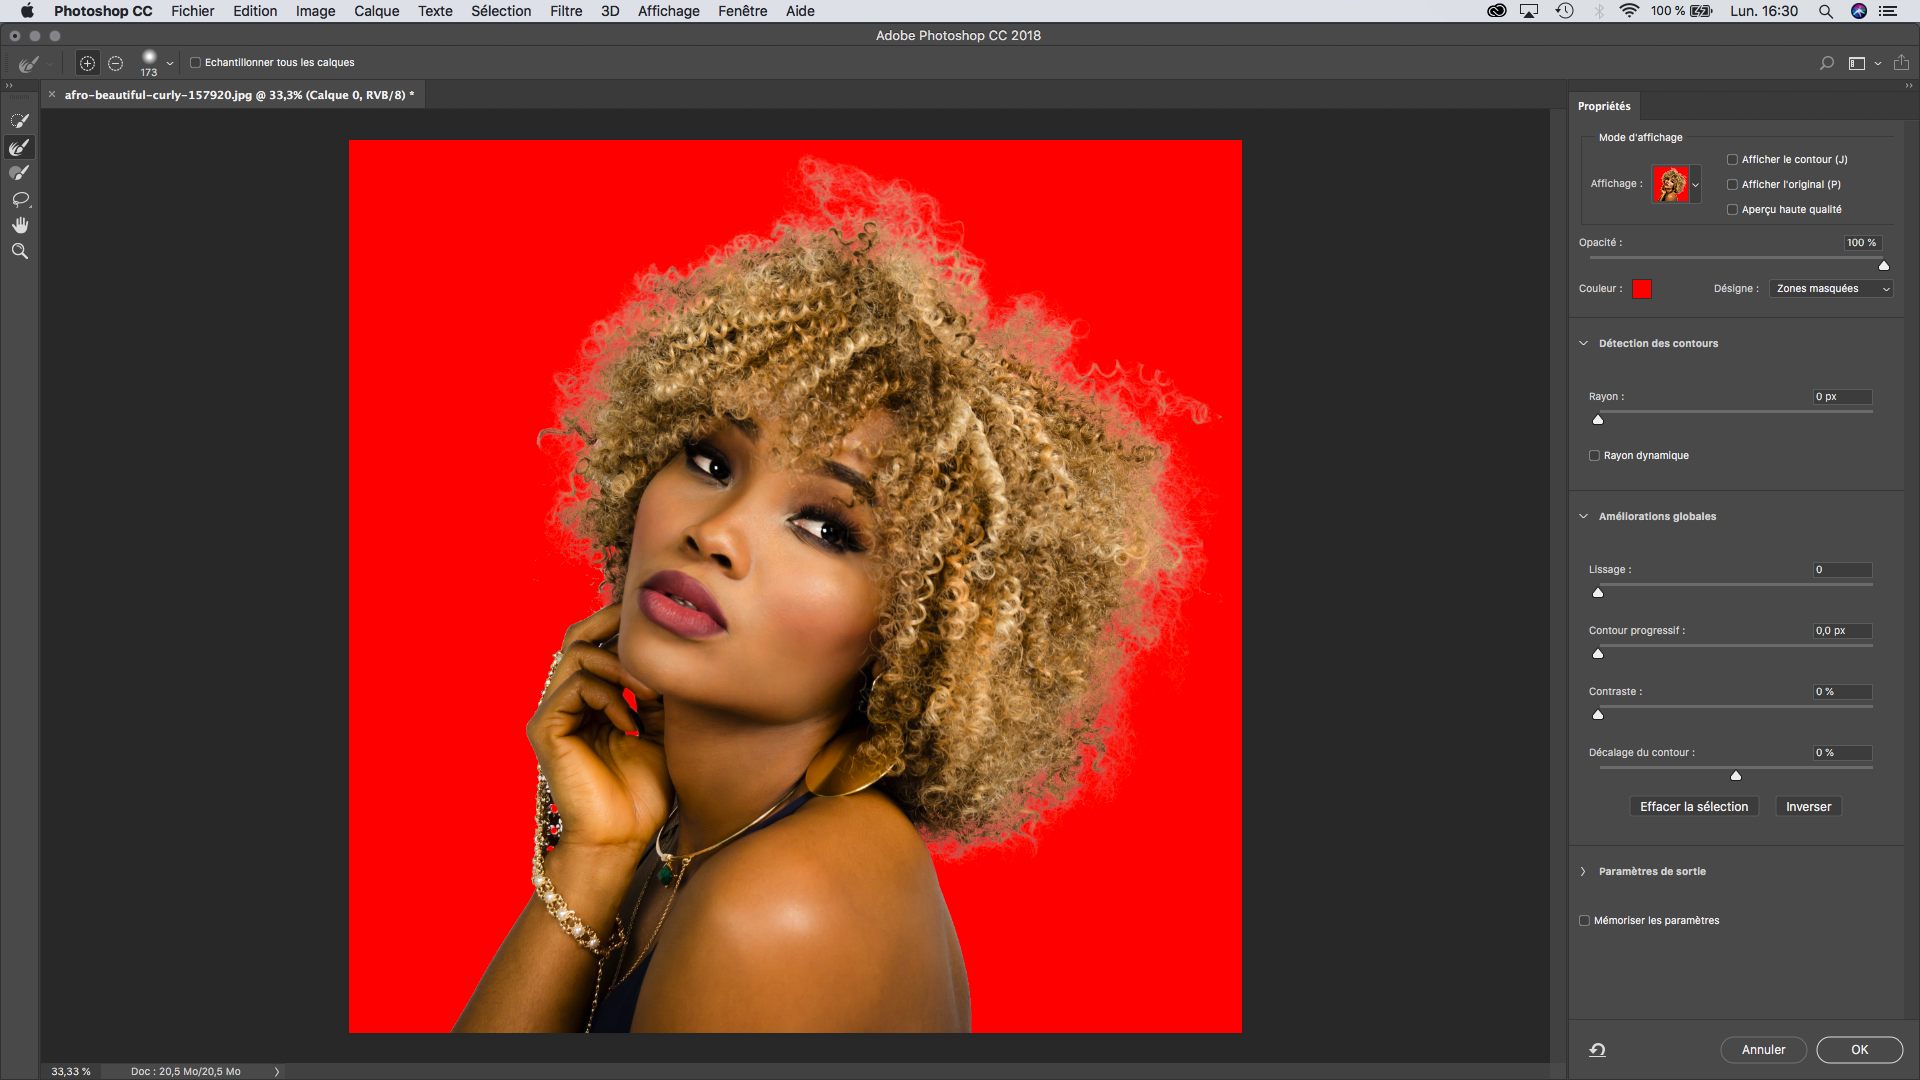Click the Bluetooth icon in menu bar
Screen dimensions: 1920x1080
1599,11
